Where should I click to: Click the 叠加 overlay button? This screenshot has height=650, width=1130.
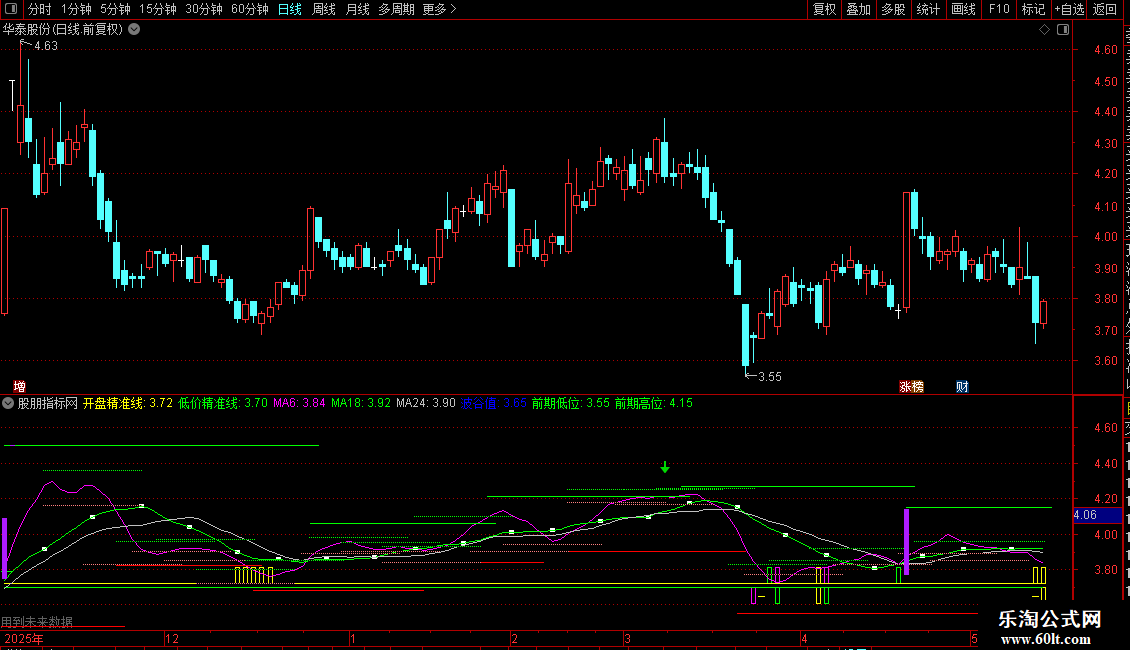click(x=858, y=9)
